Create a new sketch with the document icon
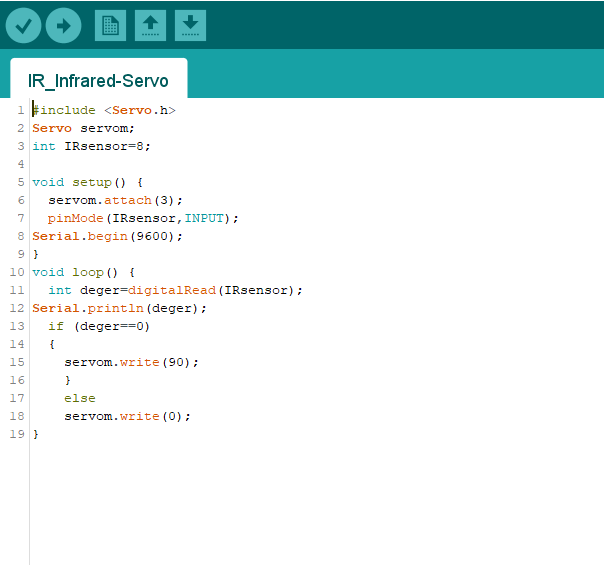Image resolution: width=604 pixels, height=565 pixels. pos(110,26)
